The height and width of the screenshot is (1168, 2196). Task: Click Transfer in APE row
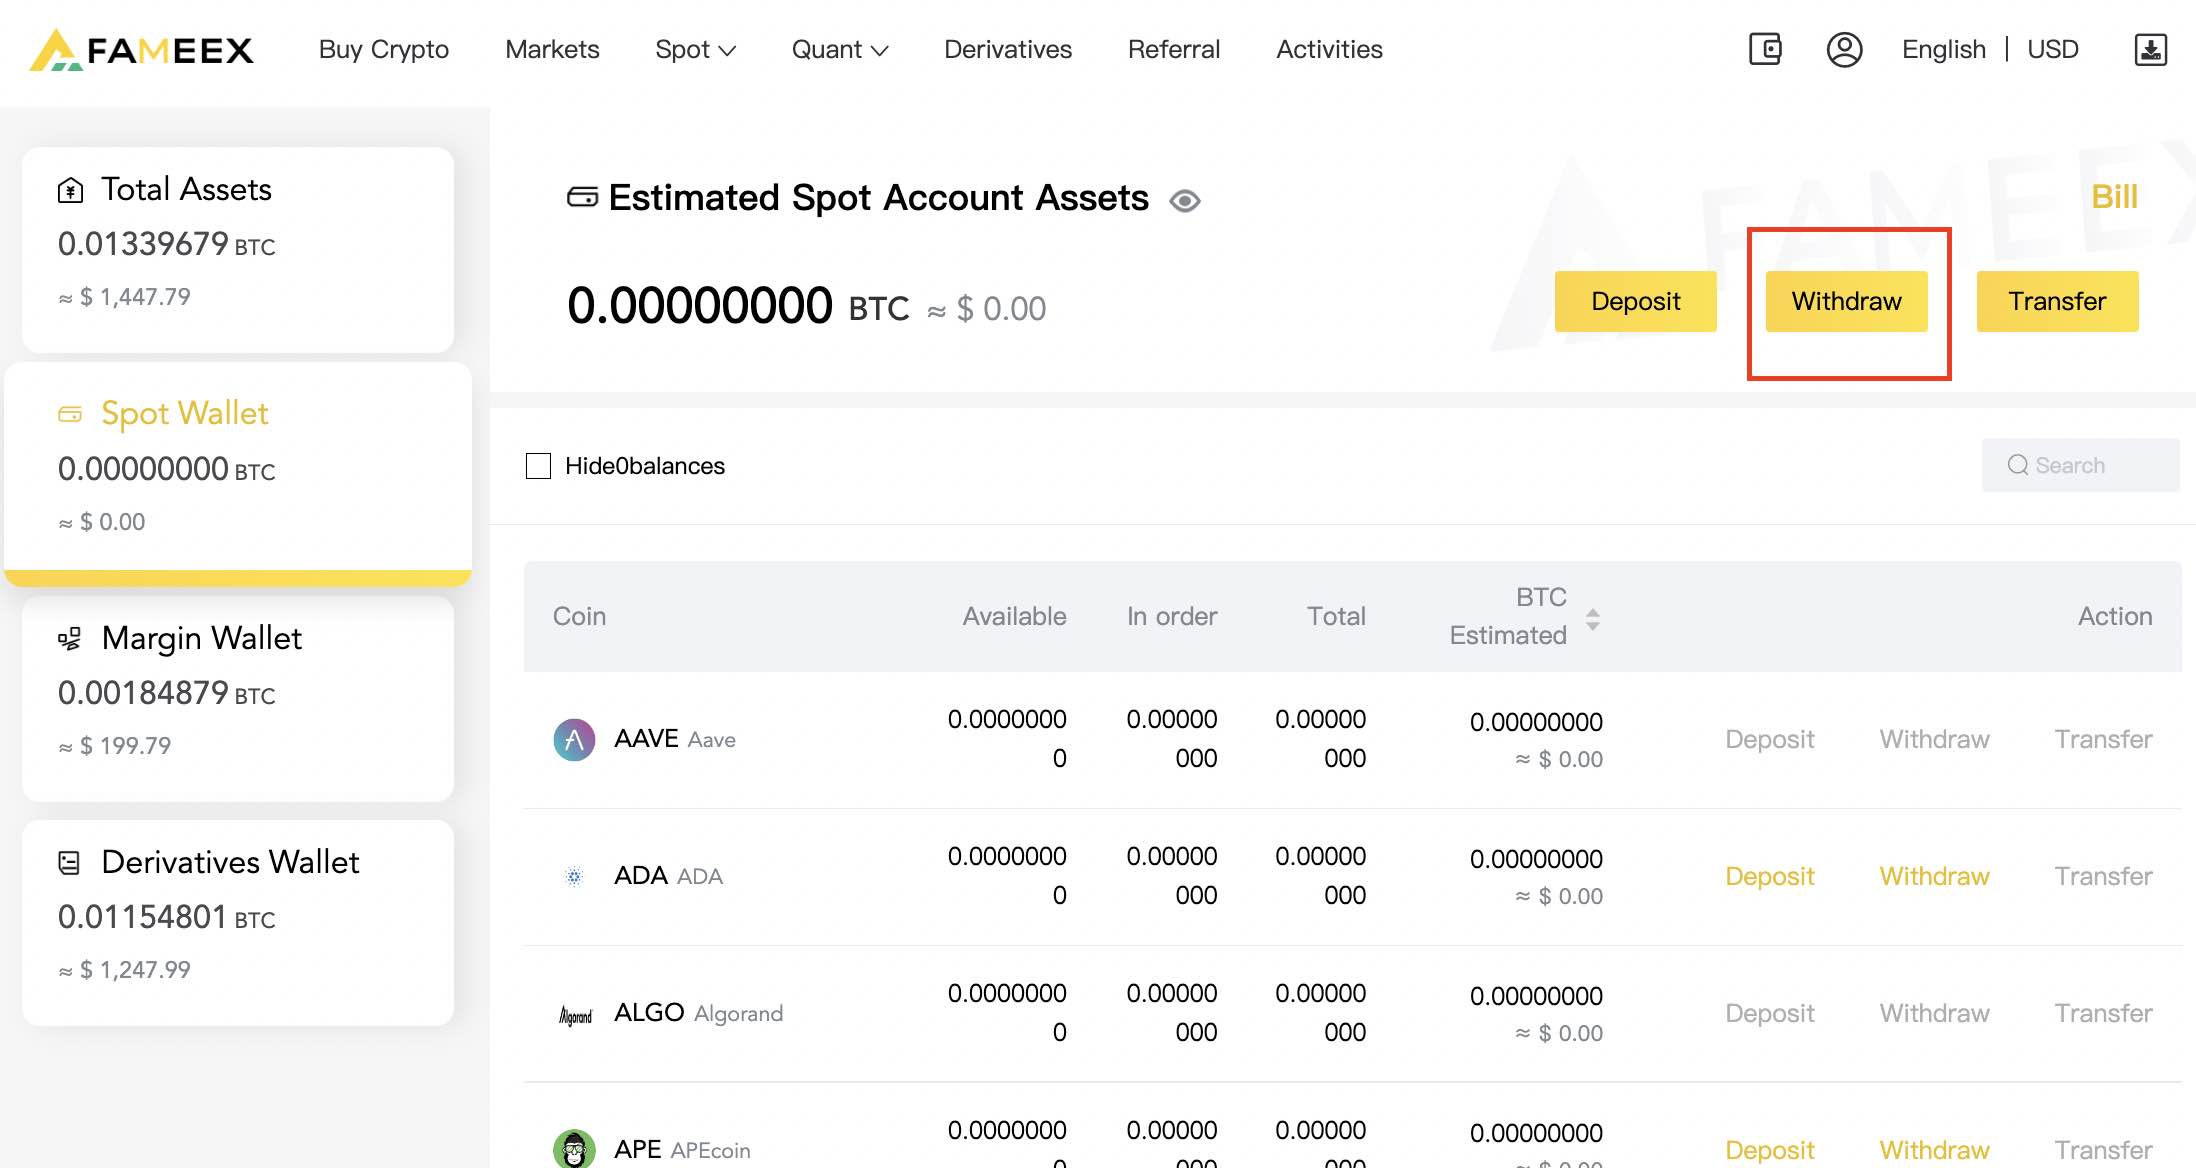coord(2103,1150)
